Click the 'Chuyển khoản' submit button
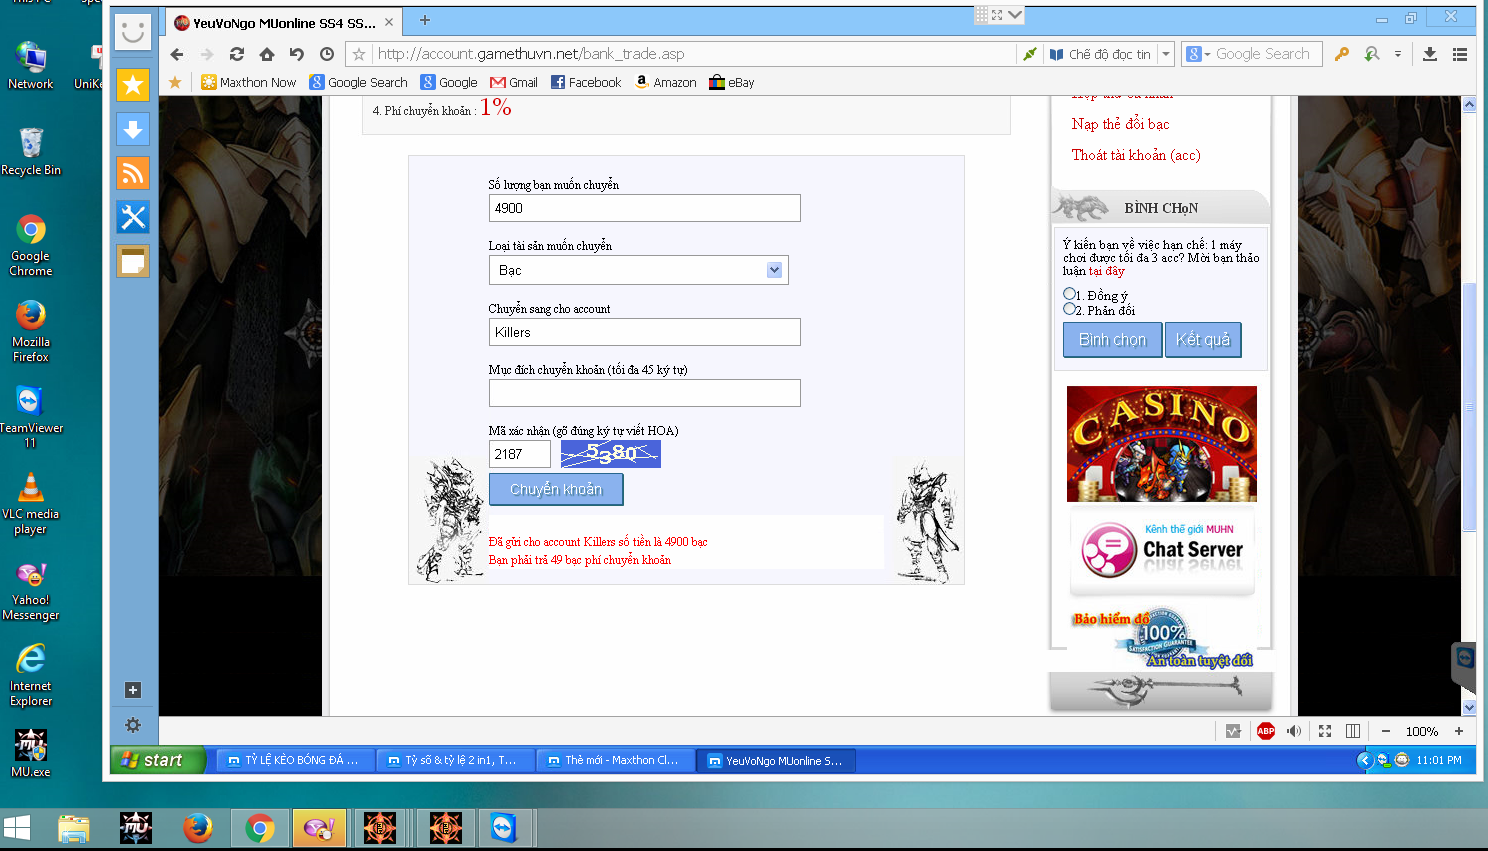 tap(556, 489)
